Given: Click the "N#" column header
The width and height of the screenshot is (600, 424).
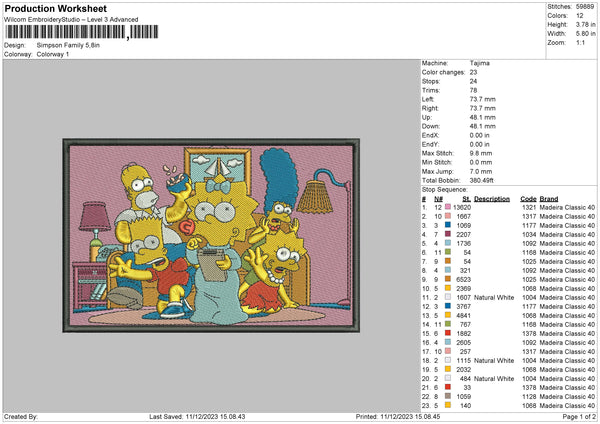Looking at the screenshot, I should (x=439, y=199).
